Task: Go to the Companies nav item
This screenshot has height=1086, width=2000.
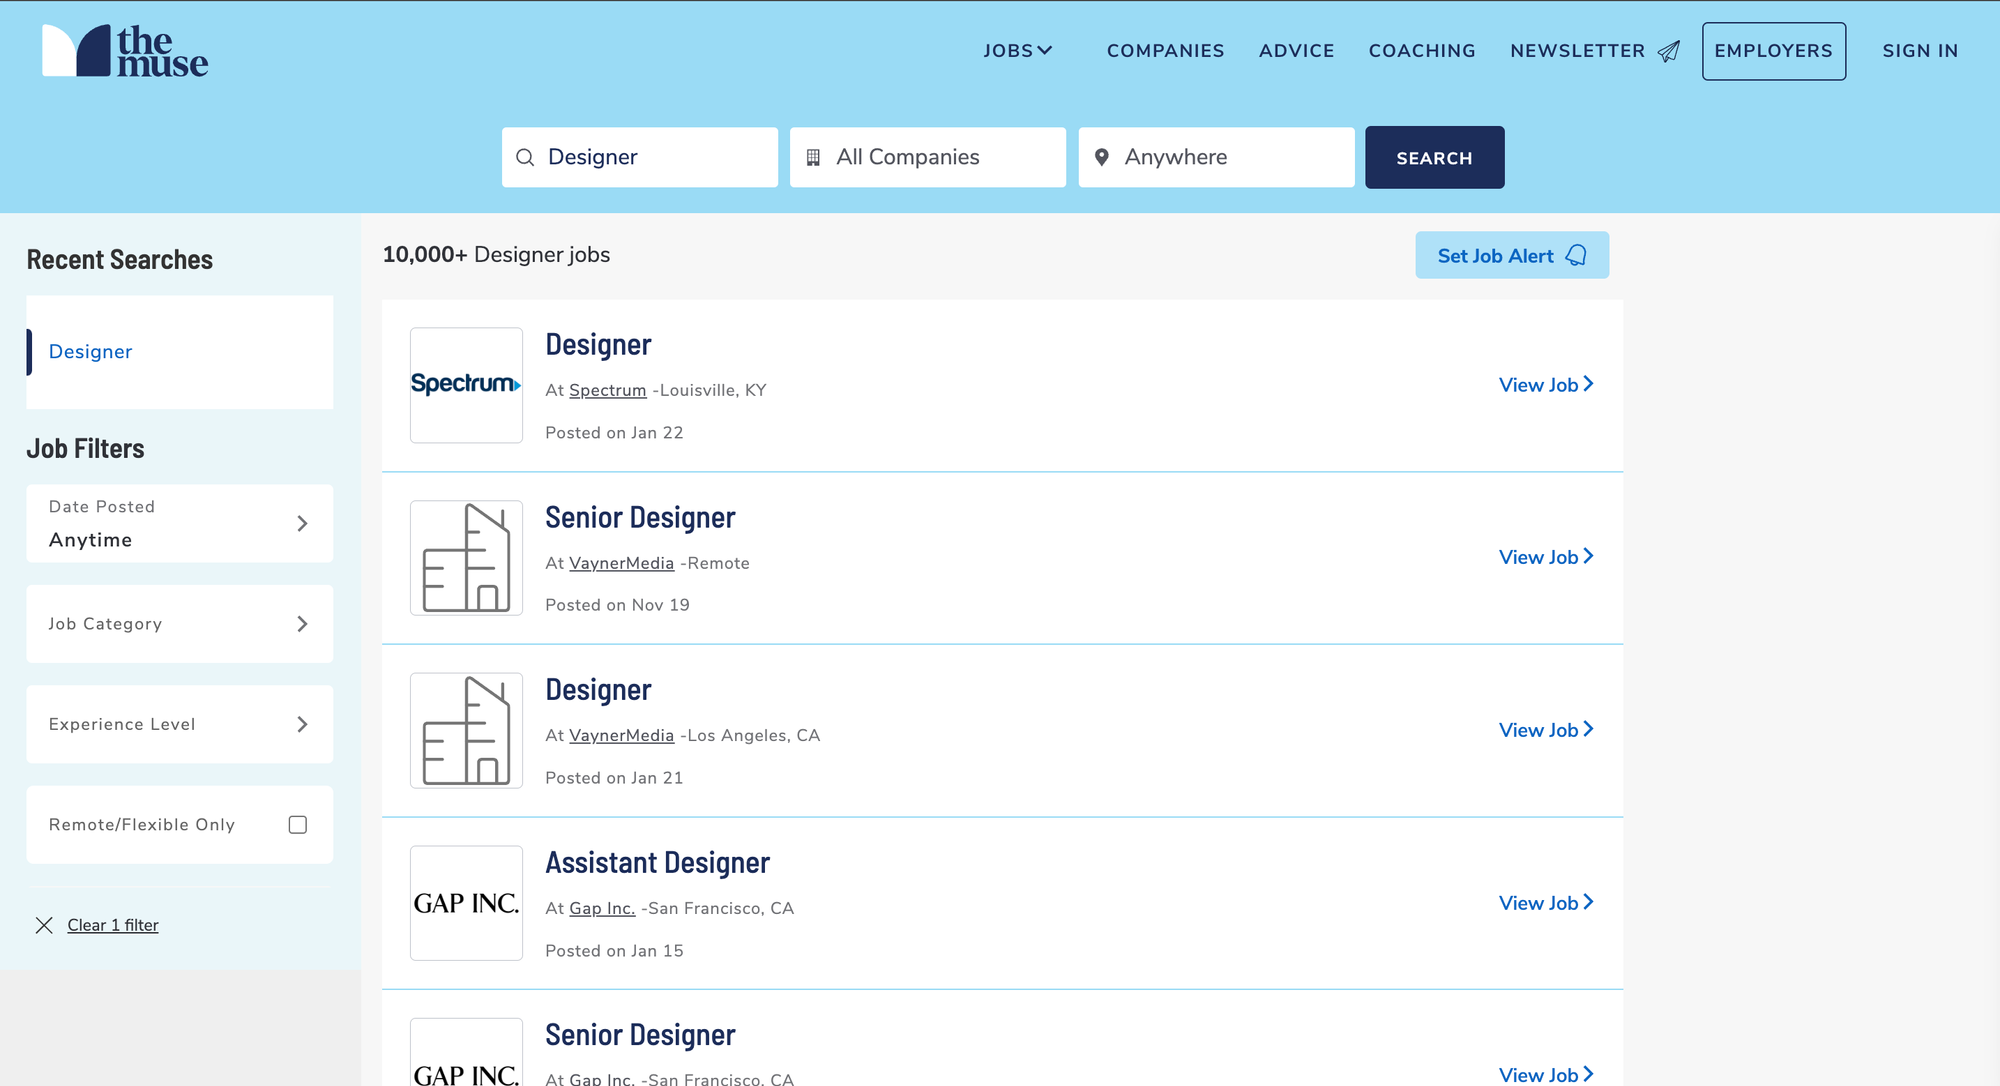Action: click(1165, 51)
